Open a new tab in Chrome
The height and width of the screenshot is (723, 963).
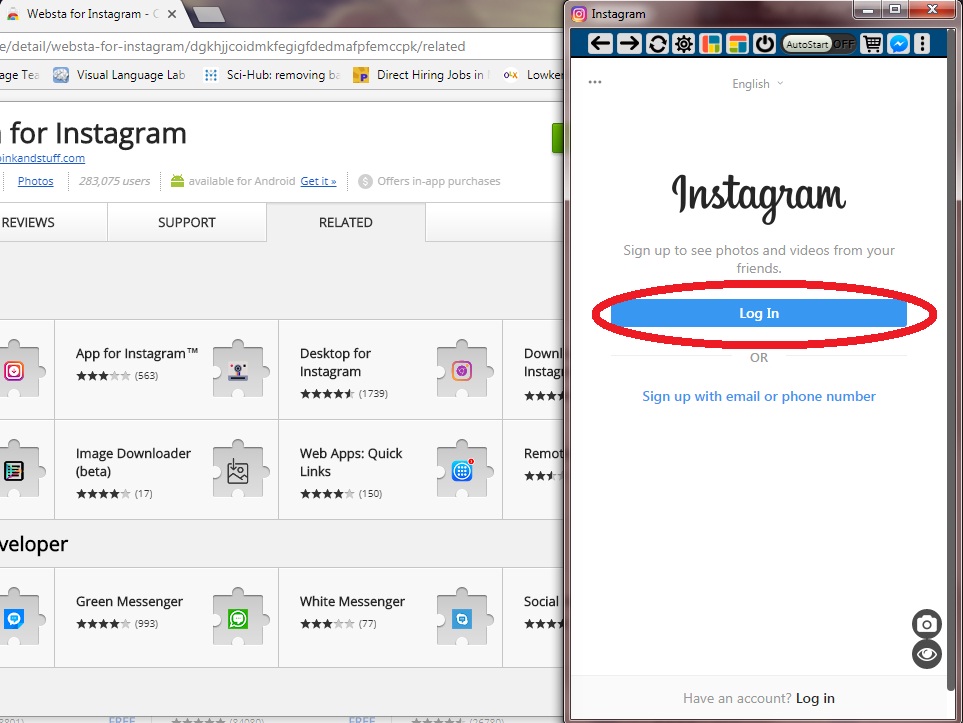pos(208,15)
